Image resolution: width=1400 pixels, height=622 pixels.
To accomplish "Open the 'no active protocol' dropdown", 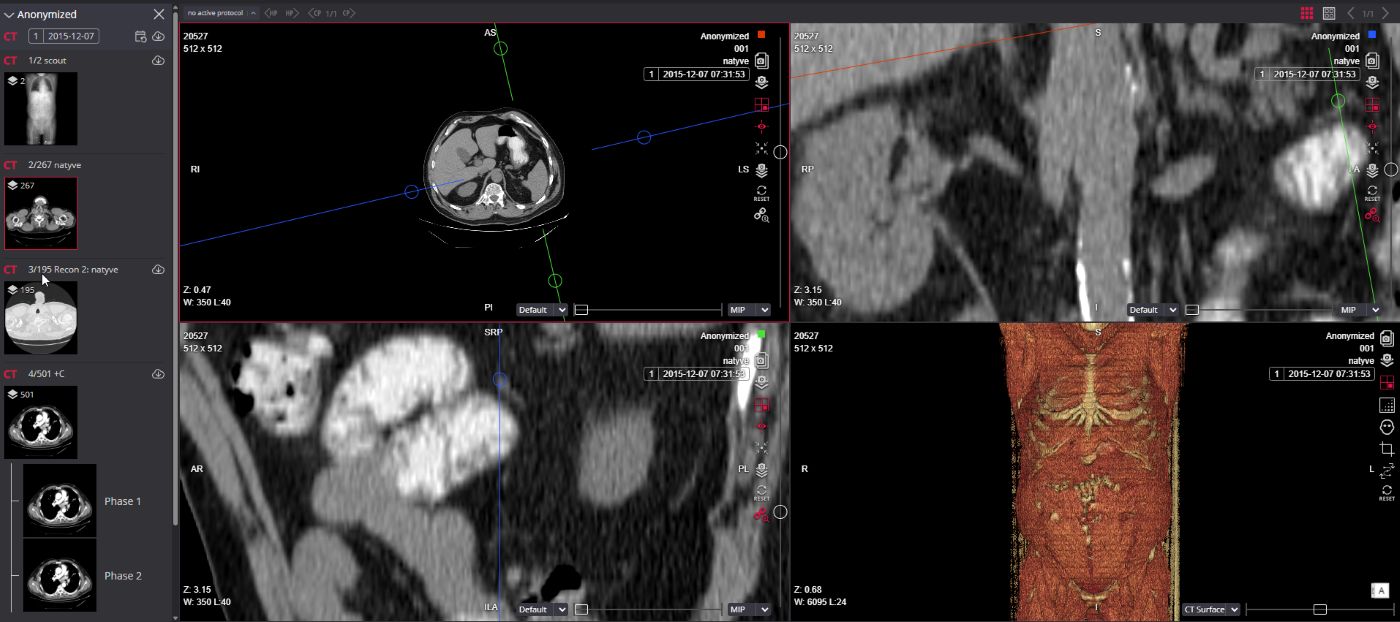I will tap(221, 13).
